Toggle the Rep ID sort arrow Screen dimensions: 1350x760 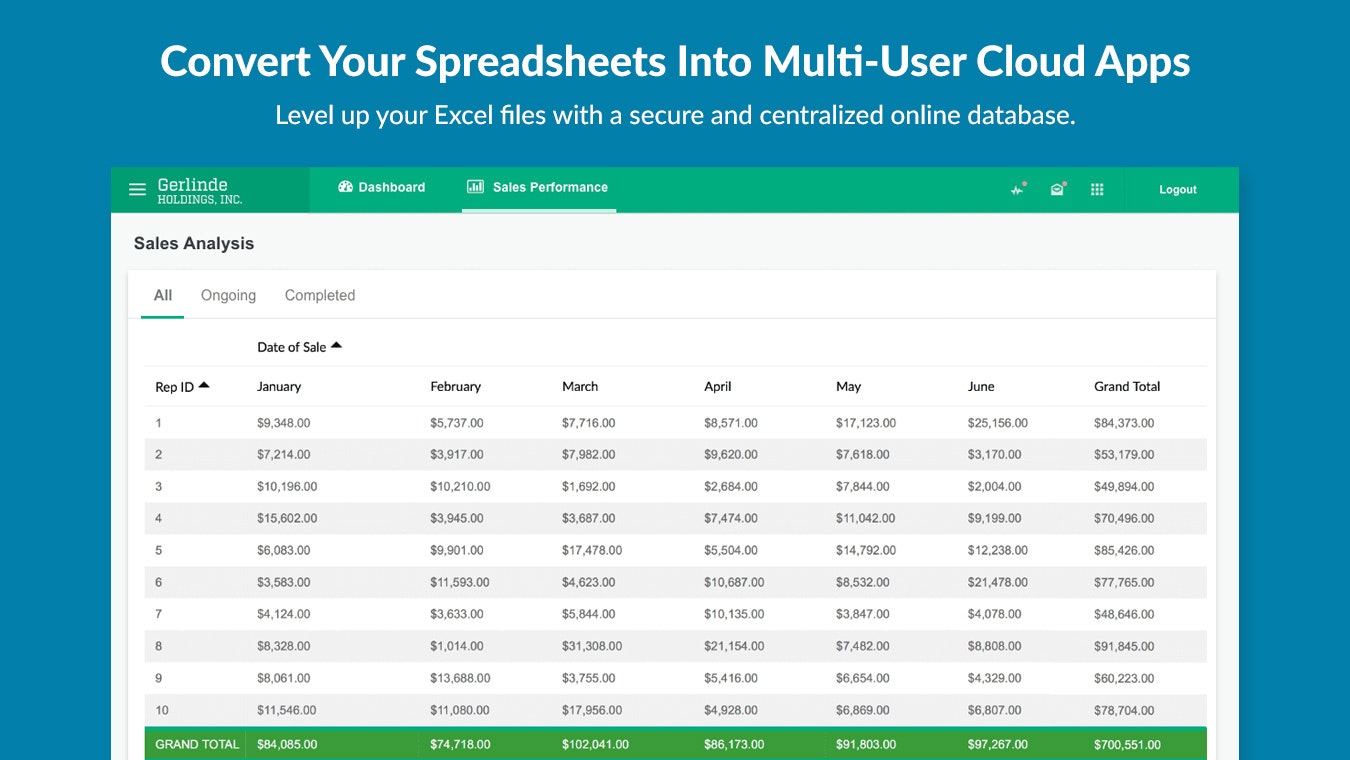click(204, 385)
